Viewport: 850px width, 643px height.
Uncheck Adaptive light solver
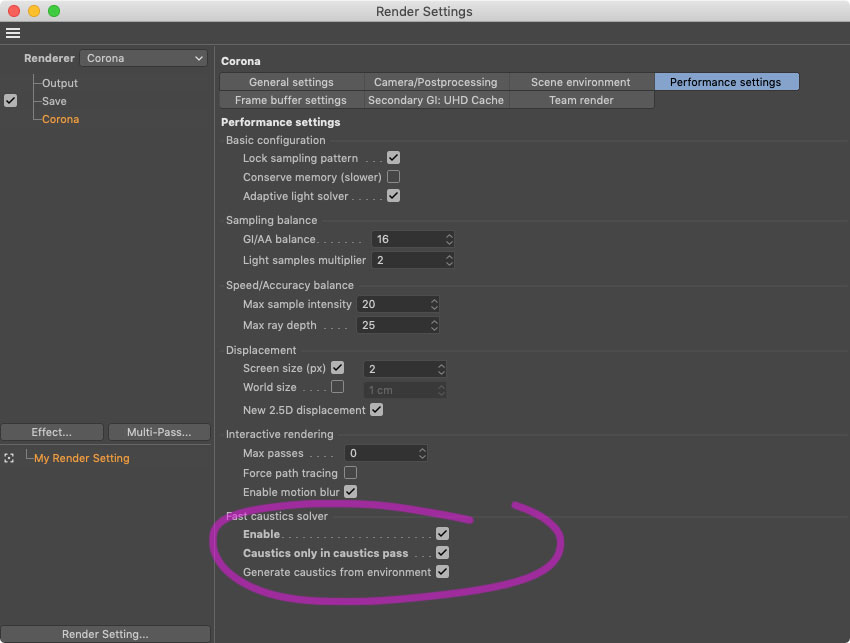click(x=394, y=196)
